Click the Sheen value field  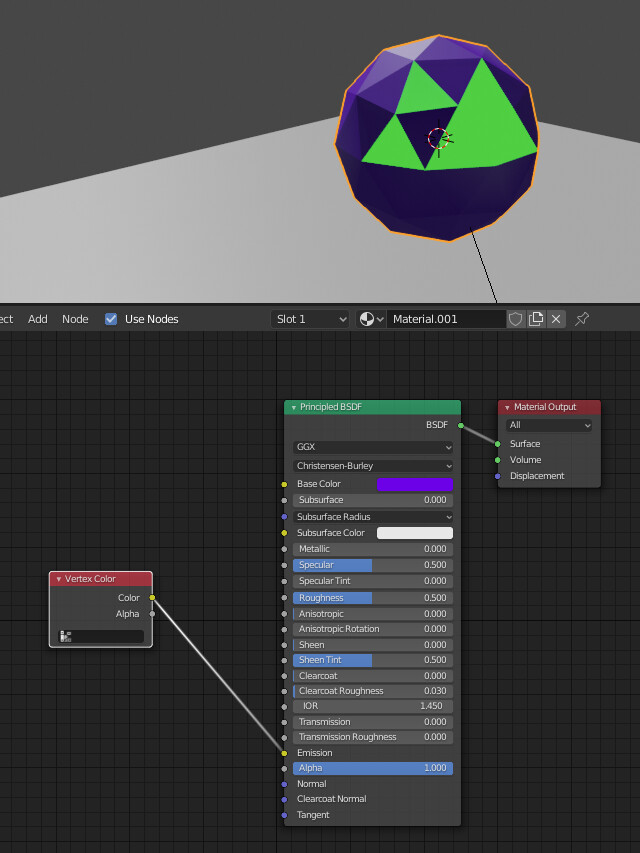[373, 645]
